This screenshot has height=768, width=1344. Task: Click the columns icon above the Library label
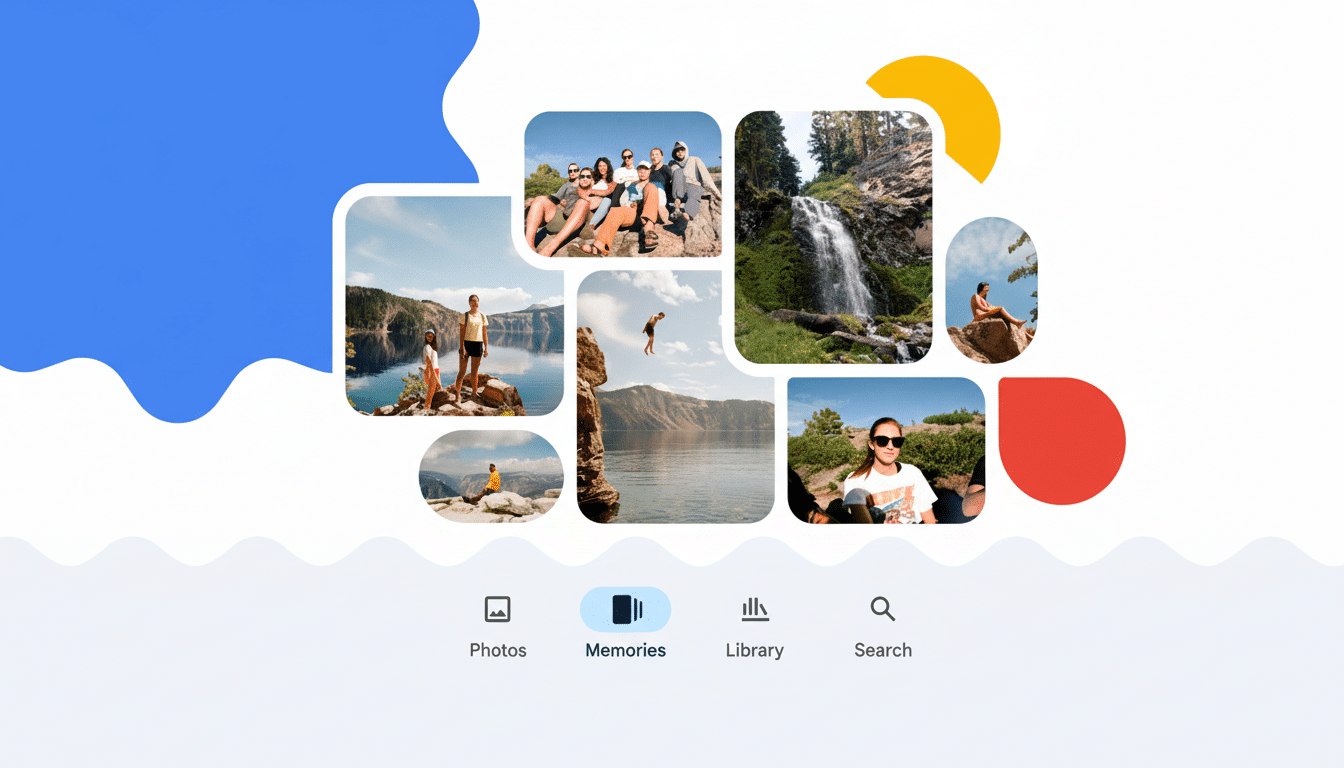(x=754, y=608)
